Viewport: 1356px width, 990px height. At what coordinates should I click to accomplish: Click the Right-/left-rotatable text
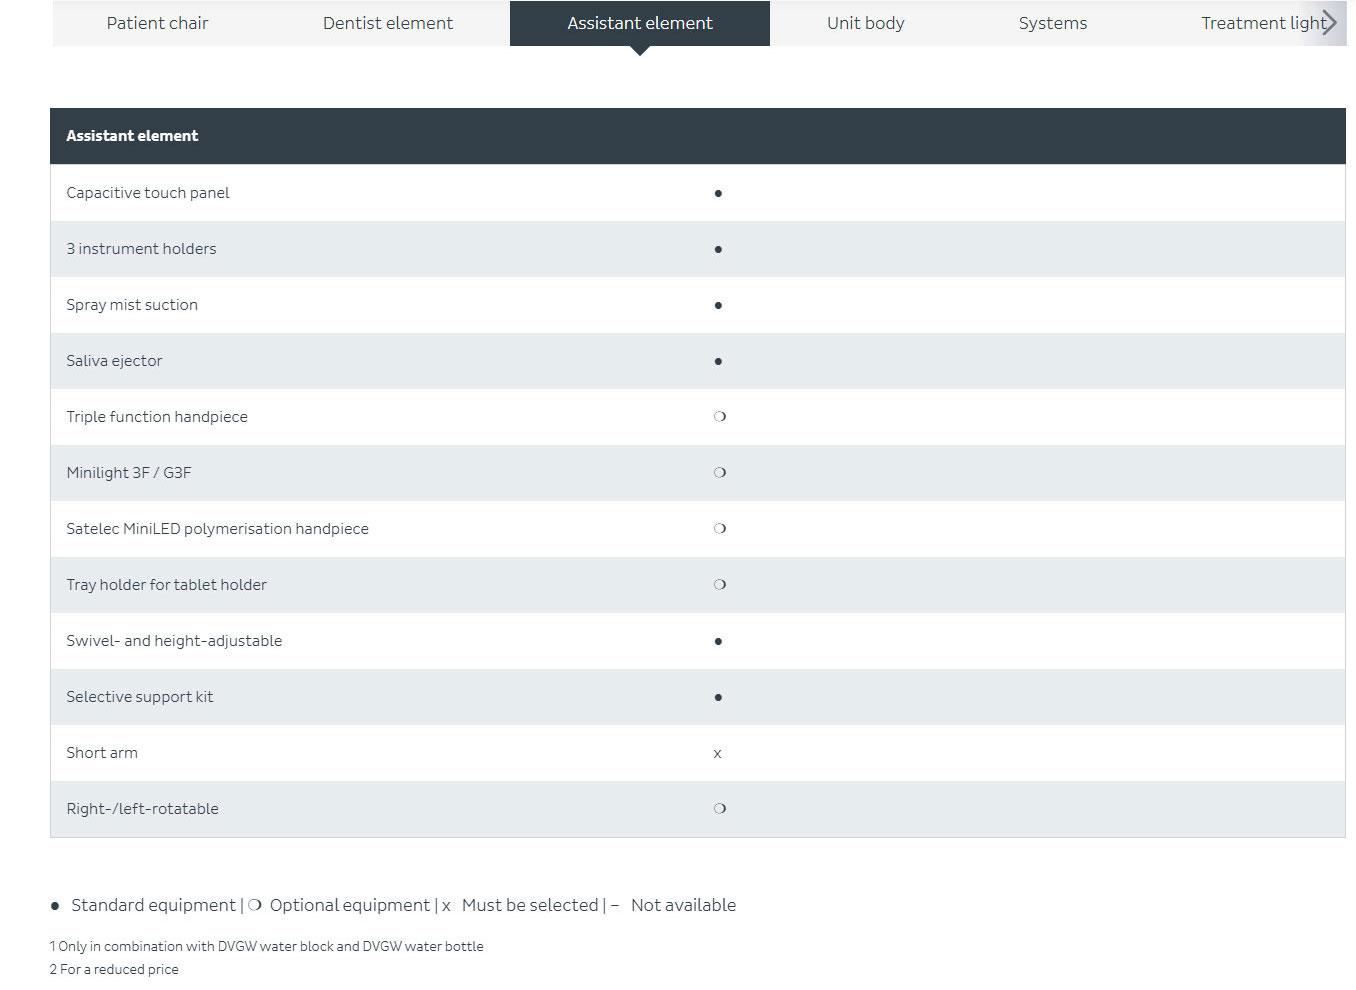(142, 809)
